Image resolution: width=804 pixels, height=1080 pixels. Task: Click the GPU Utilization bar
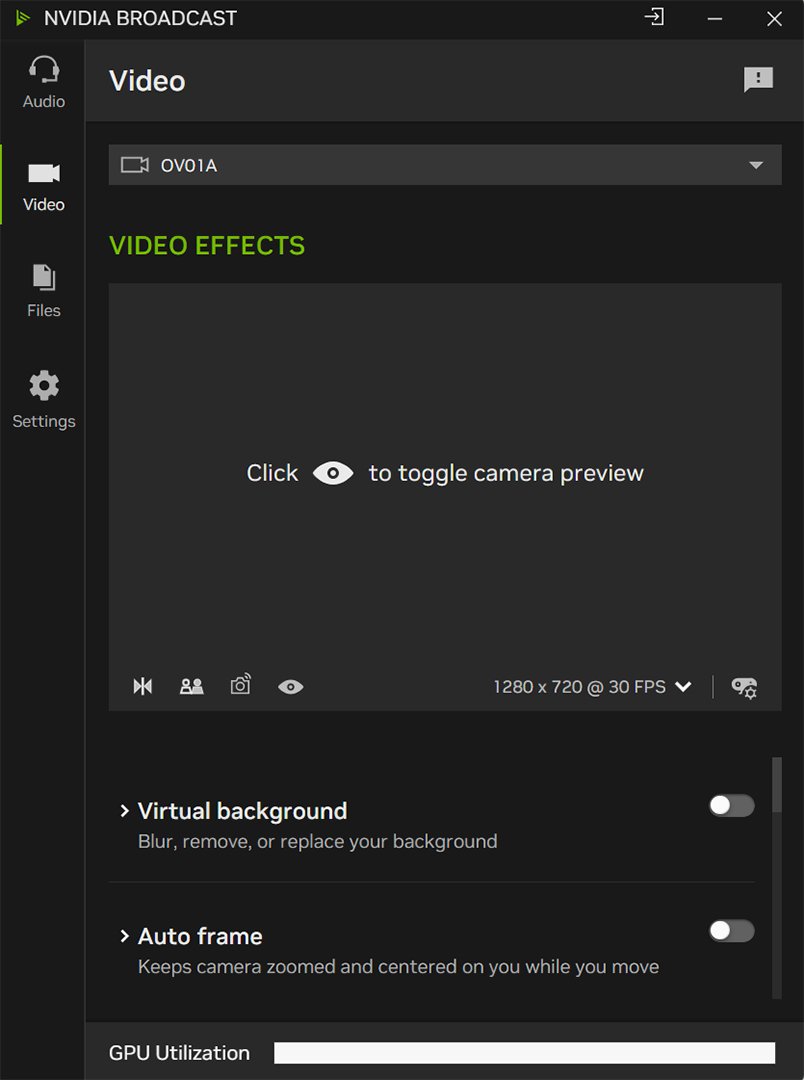[524, 1052]
